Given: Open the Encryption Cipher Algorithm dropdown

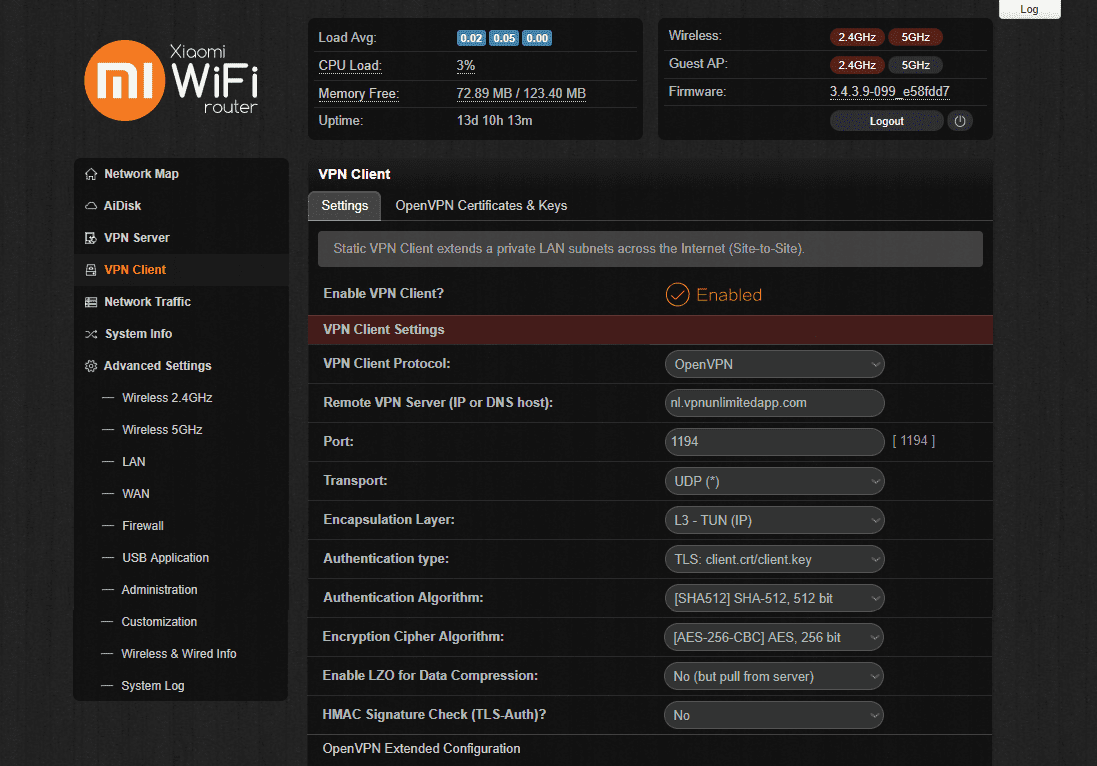Looking at the screenshot, I should [x=774, y=637].
